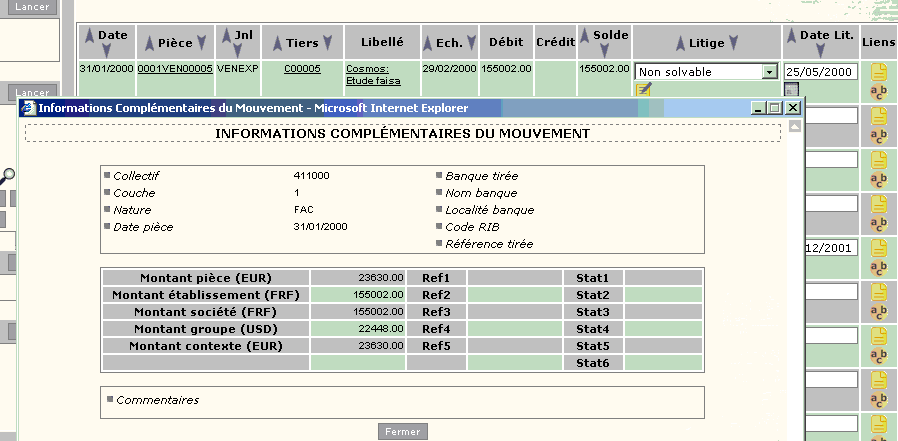Sort Pièce column descending with down arrow
The width and height of the screenshot is (898, 441).
pyautogui.click(x=201, y=43)
